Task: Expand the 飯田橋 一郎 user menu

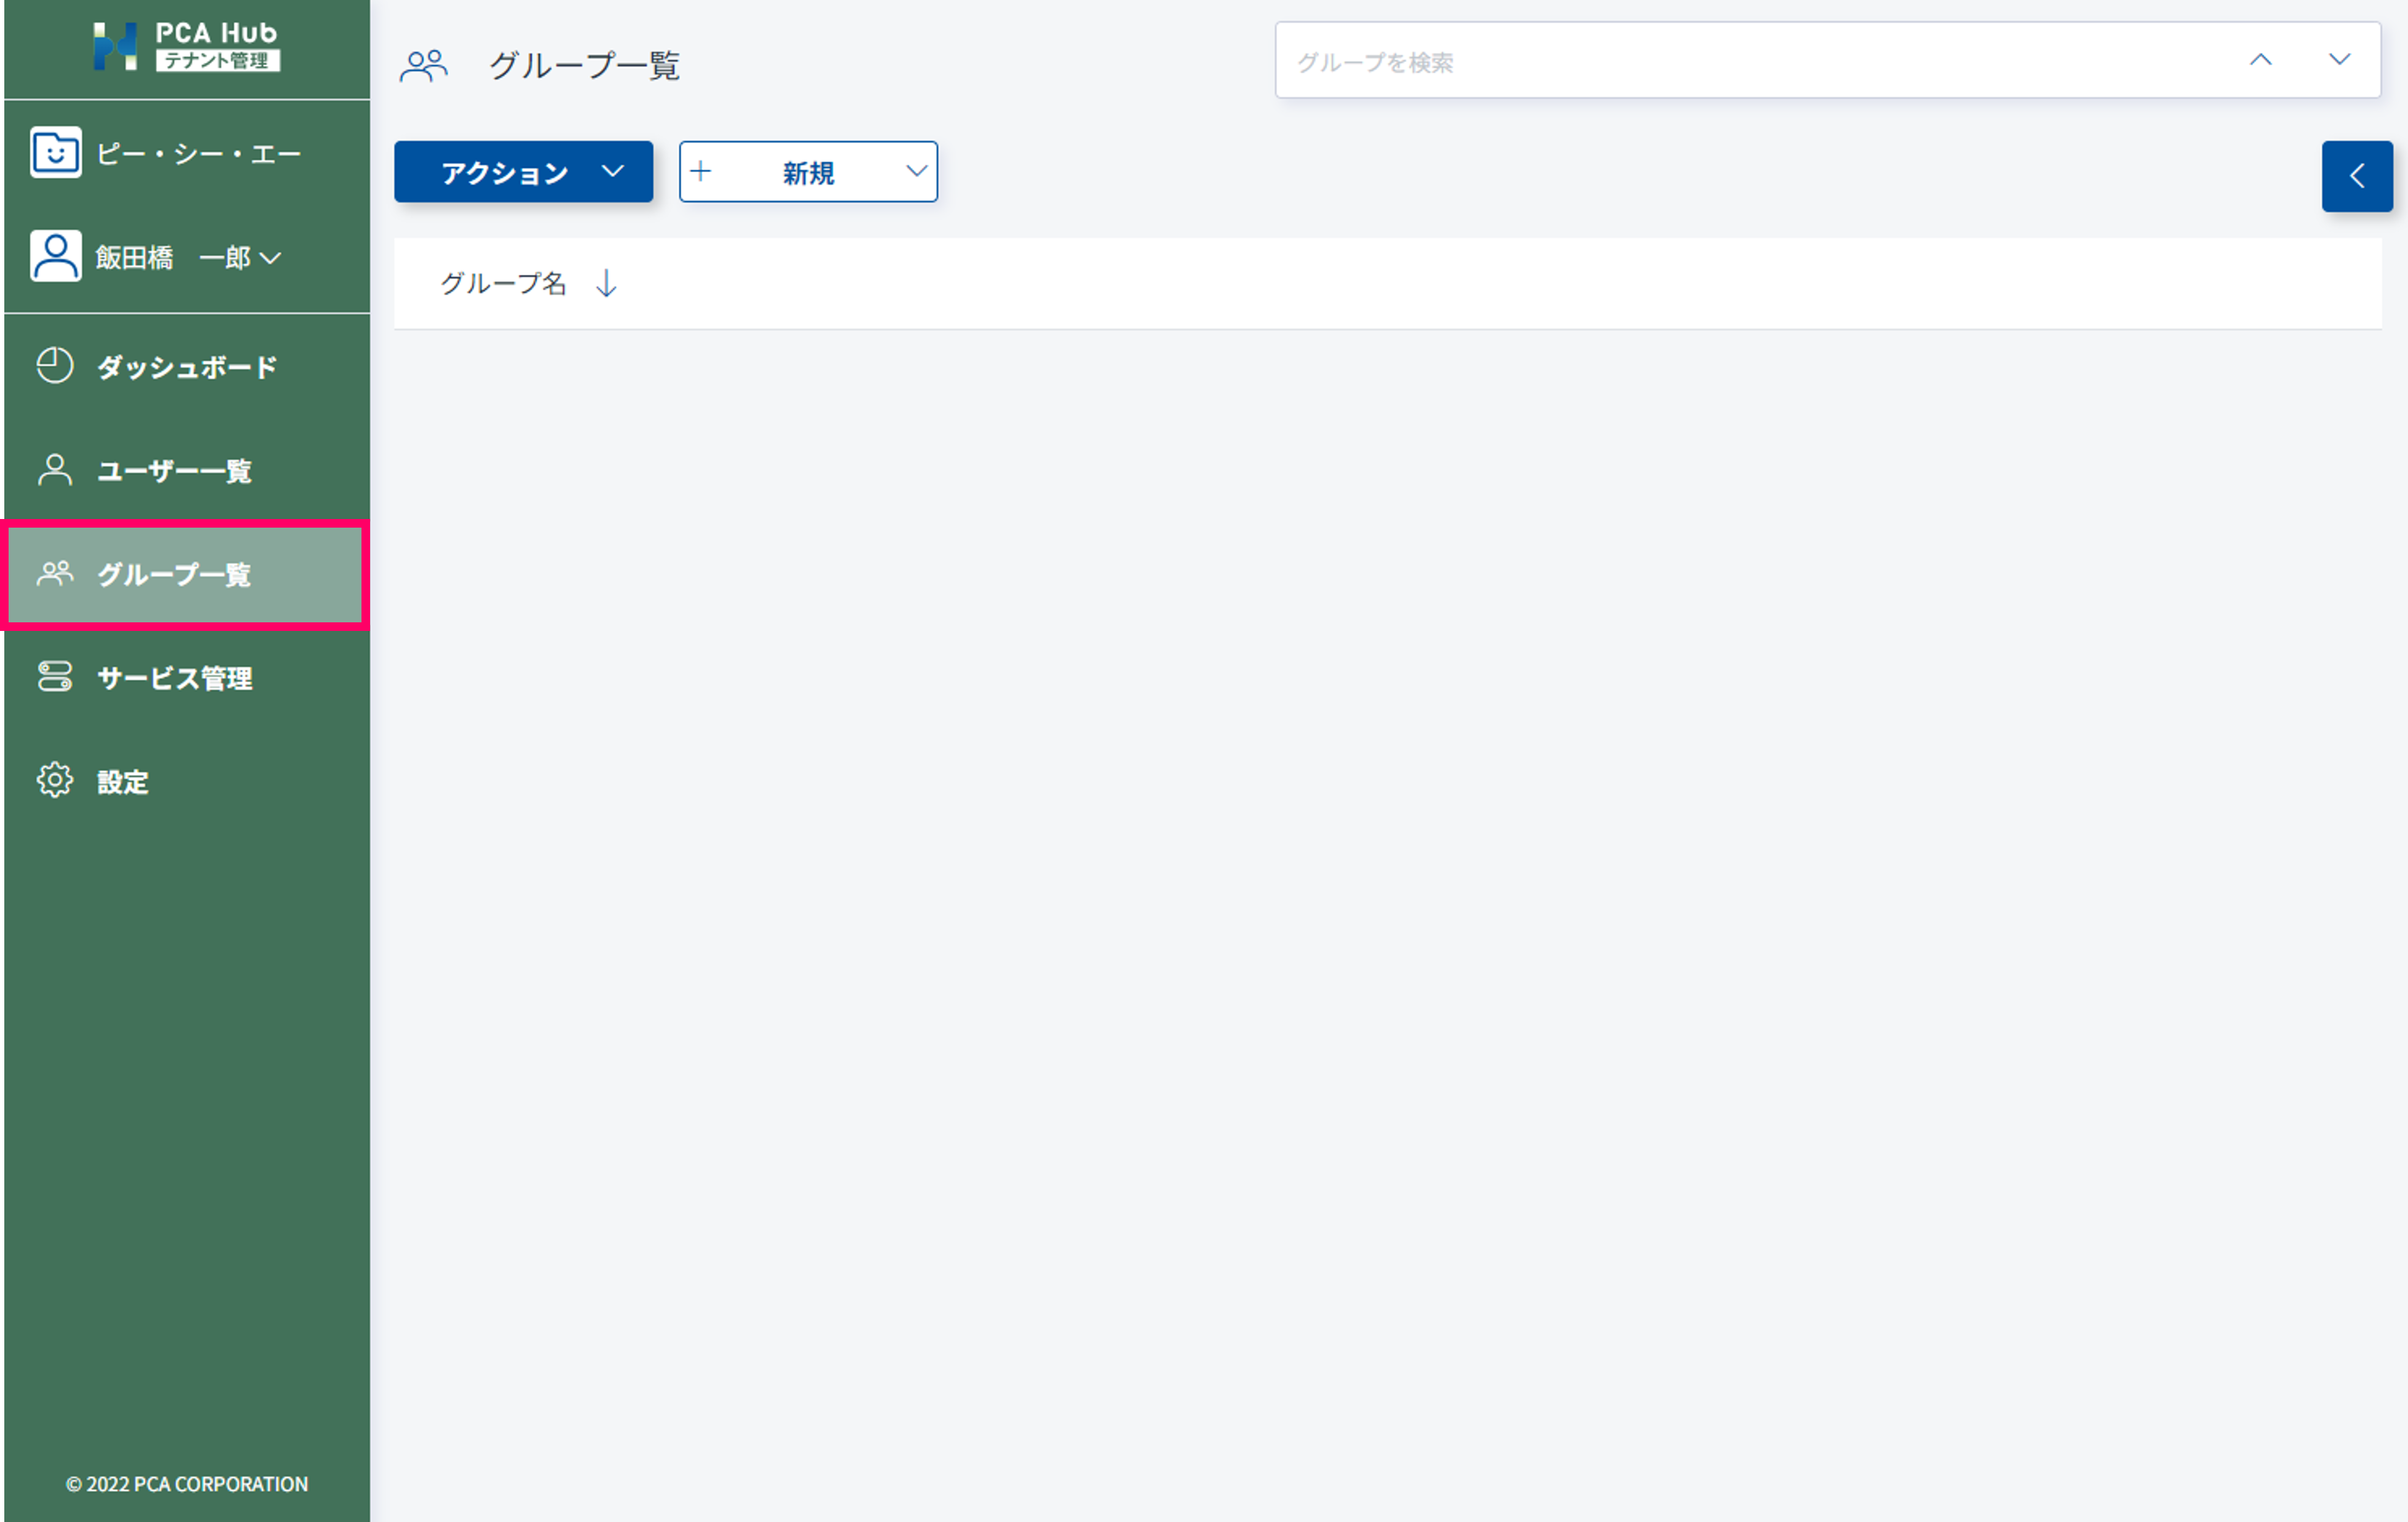Action: [x=270, y=258]
